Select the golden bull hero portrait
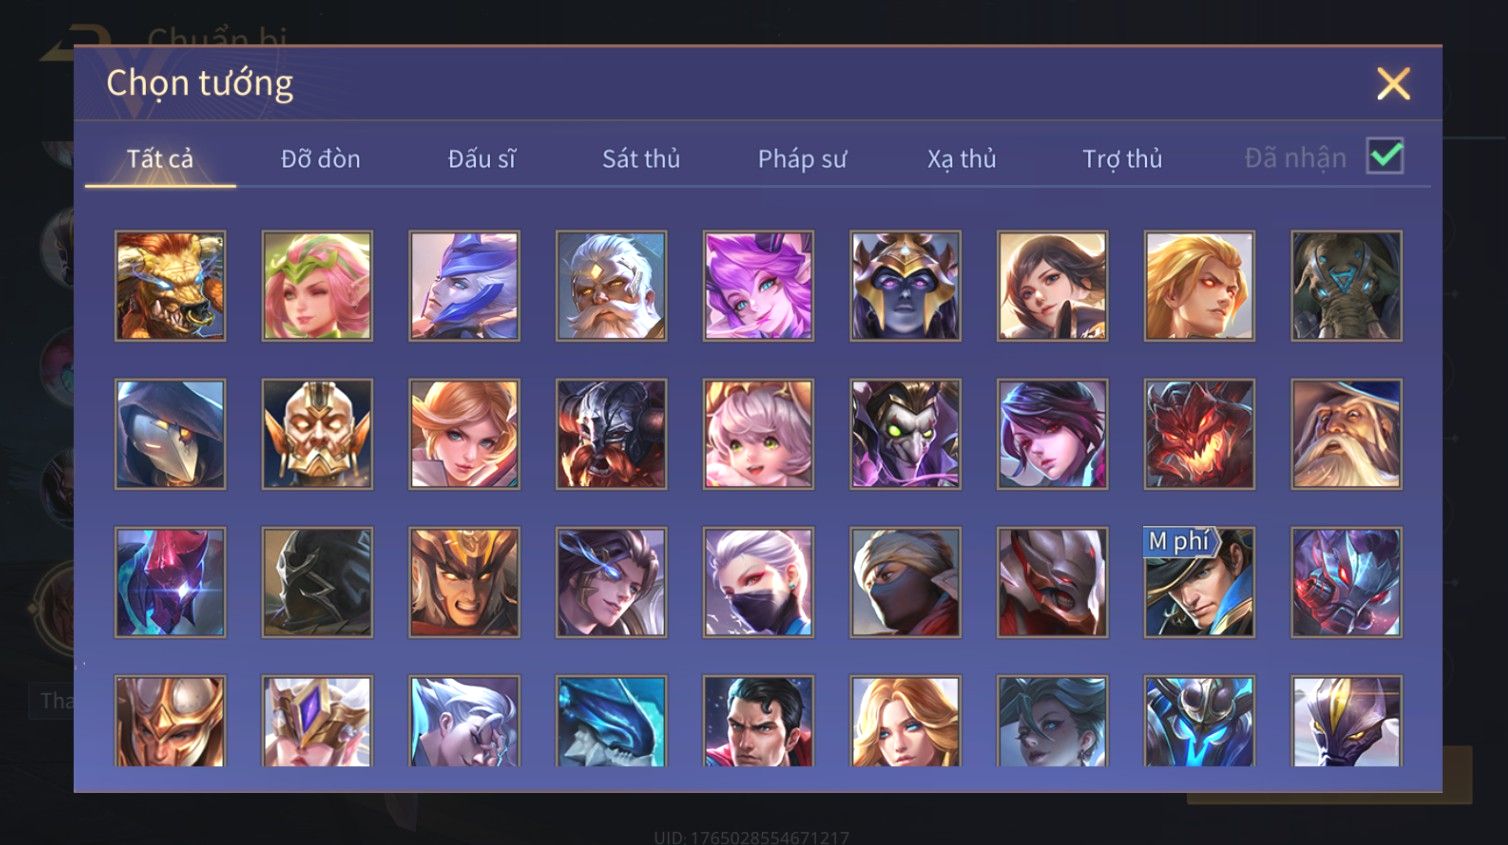This screenshot has width=1508, height=845. (x=170, y=286)
